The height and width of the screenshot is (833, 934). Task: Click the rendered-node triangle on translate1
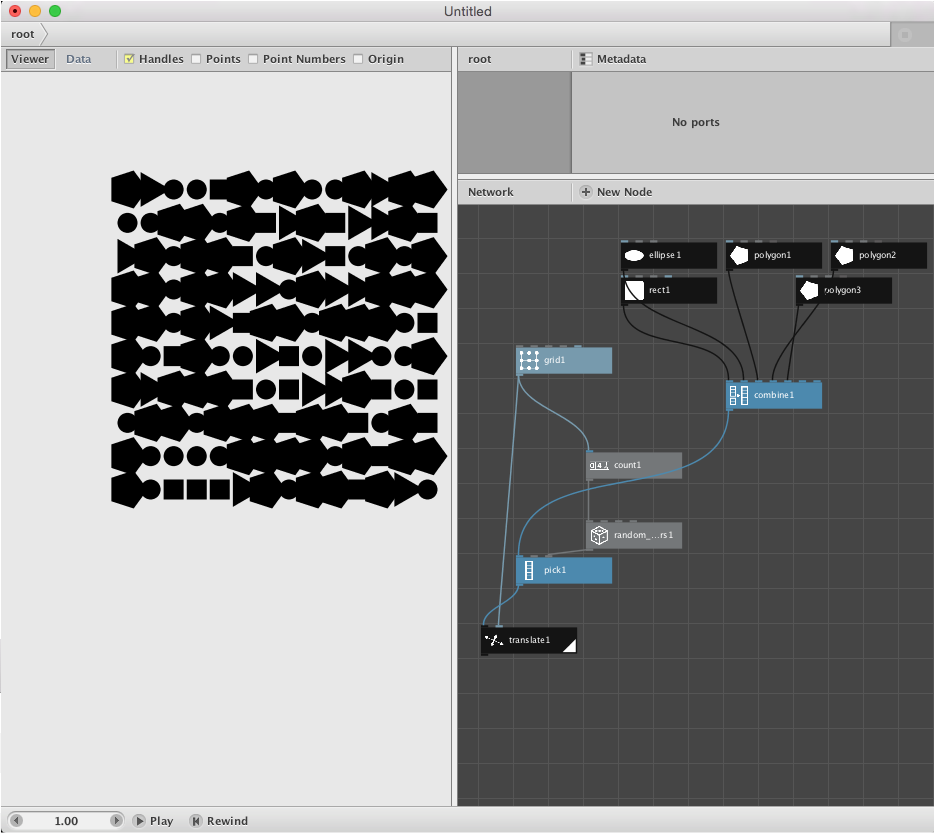coord(571,646)
